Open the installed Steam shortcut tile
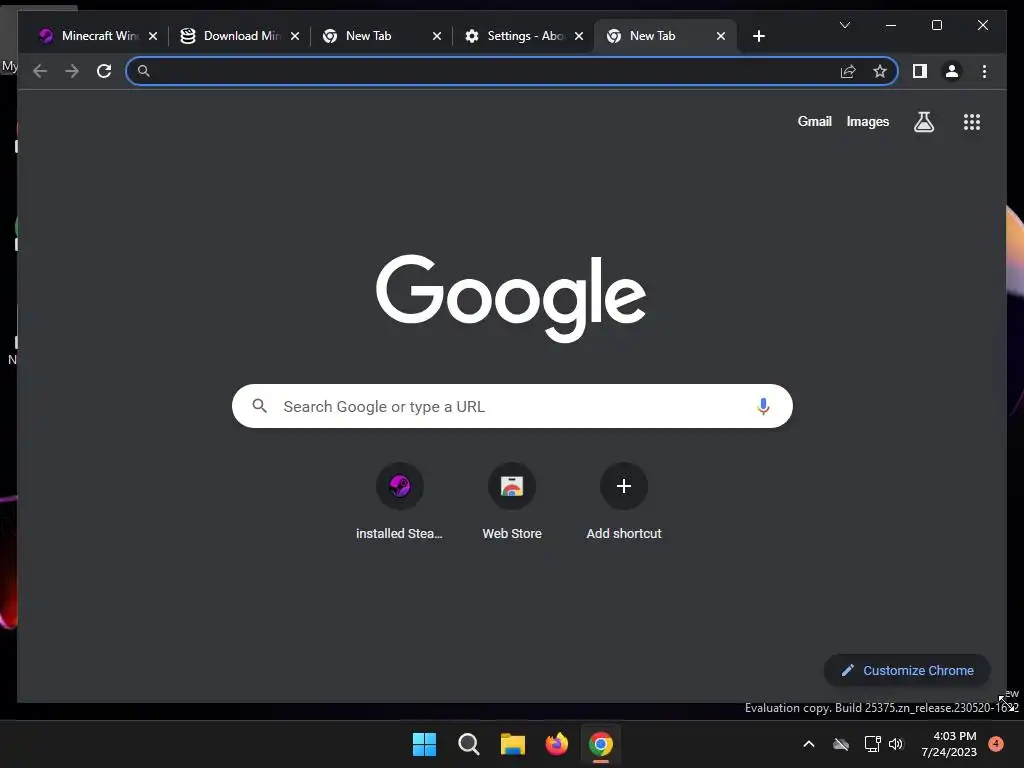Image resolution: width=1024 pixels, height=768 pixels. click(399, 501)
